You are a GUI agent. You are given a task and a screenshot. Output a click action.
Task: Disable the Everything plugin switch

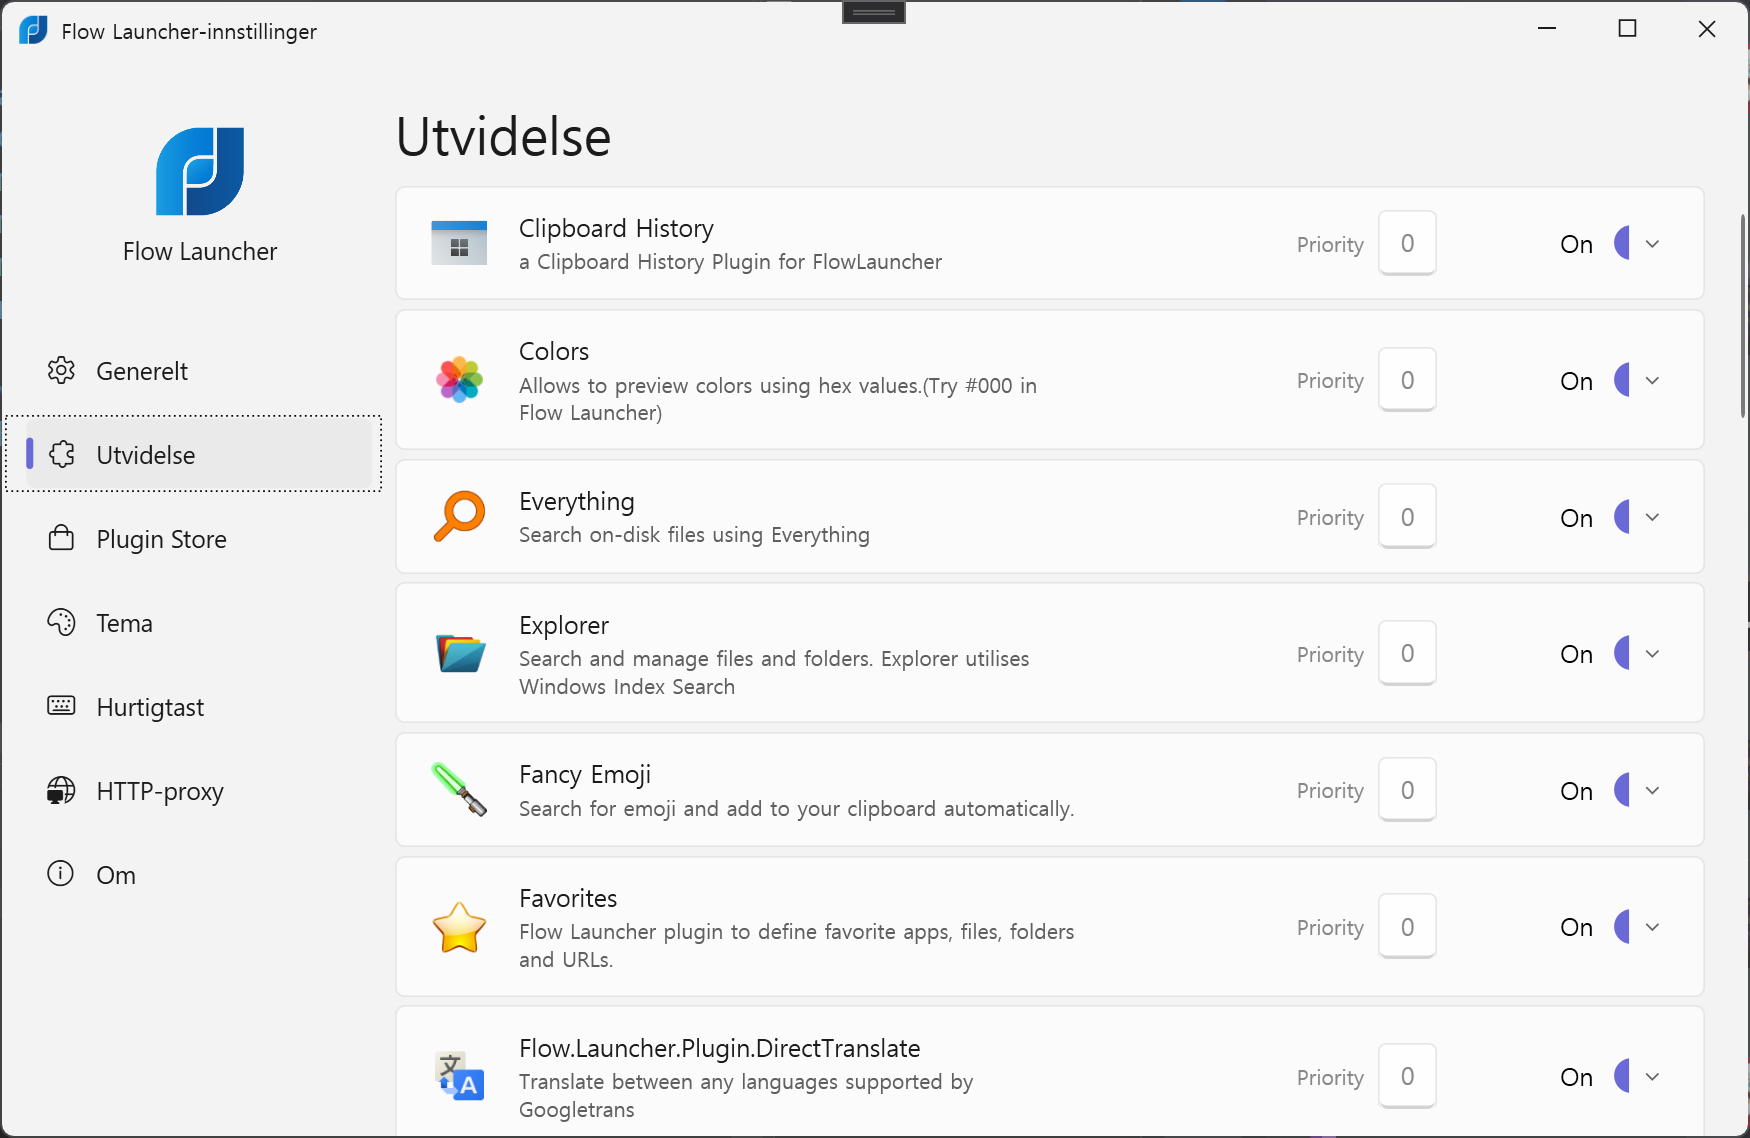(1622, 517)
